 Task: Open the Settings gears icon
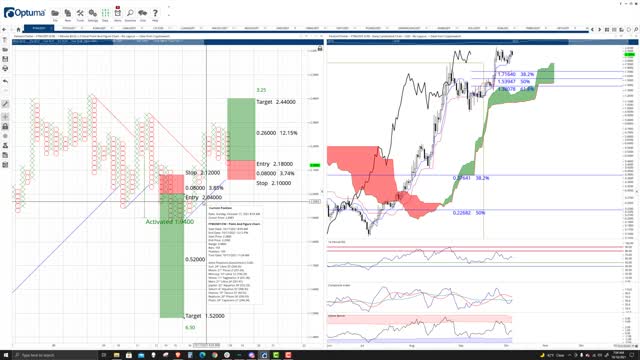93,13
